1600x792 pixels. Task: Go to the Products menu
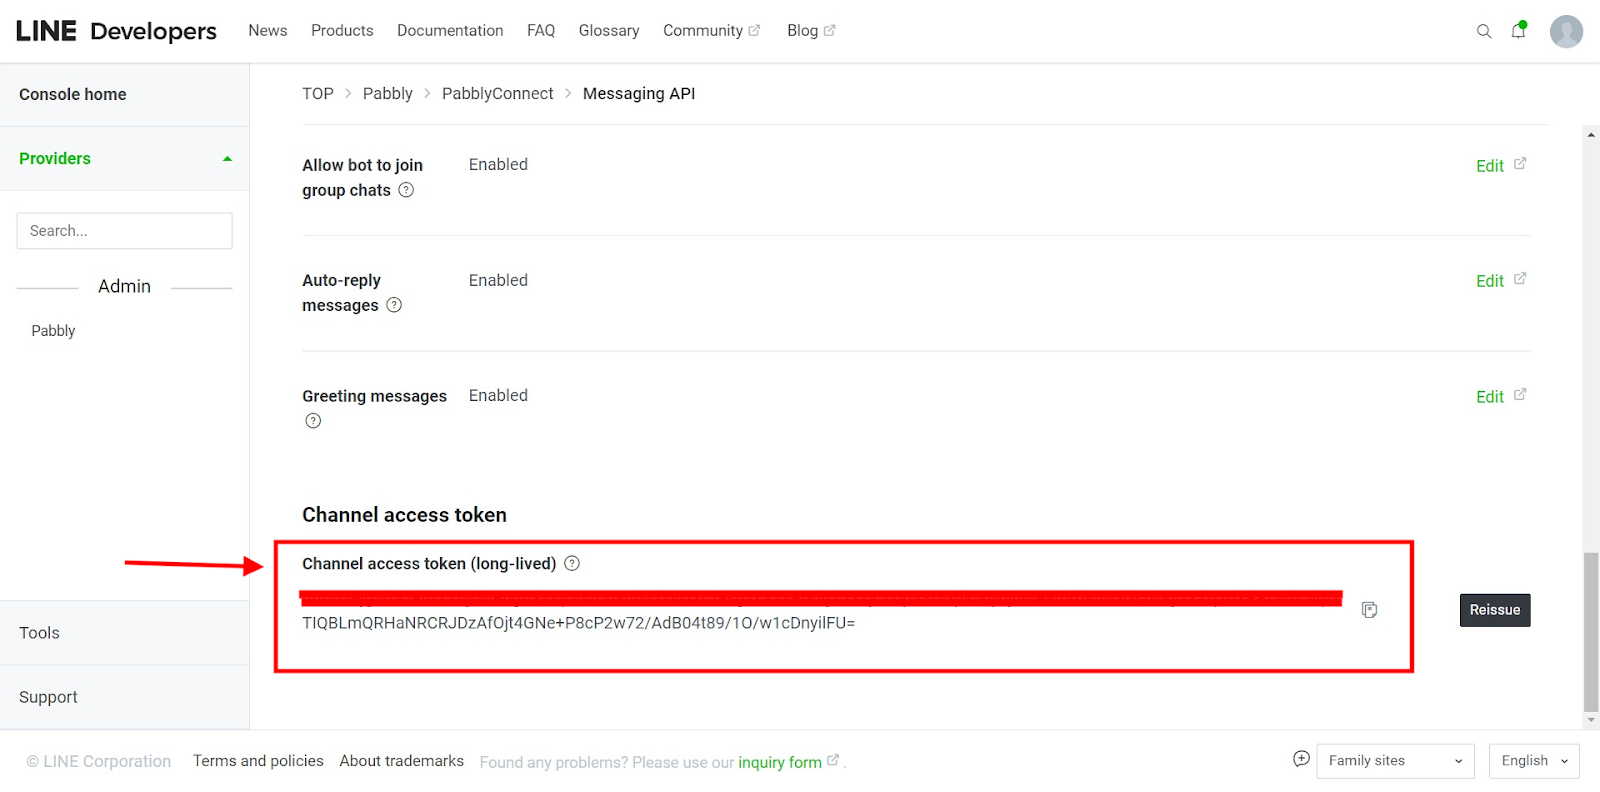pyautogui.click(x=342, y=31)
